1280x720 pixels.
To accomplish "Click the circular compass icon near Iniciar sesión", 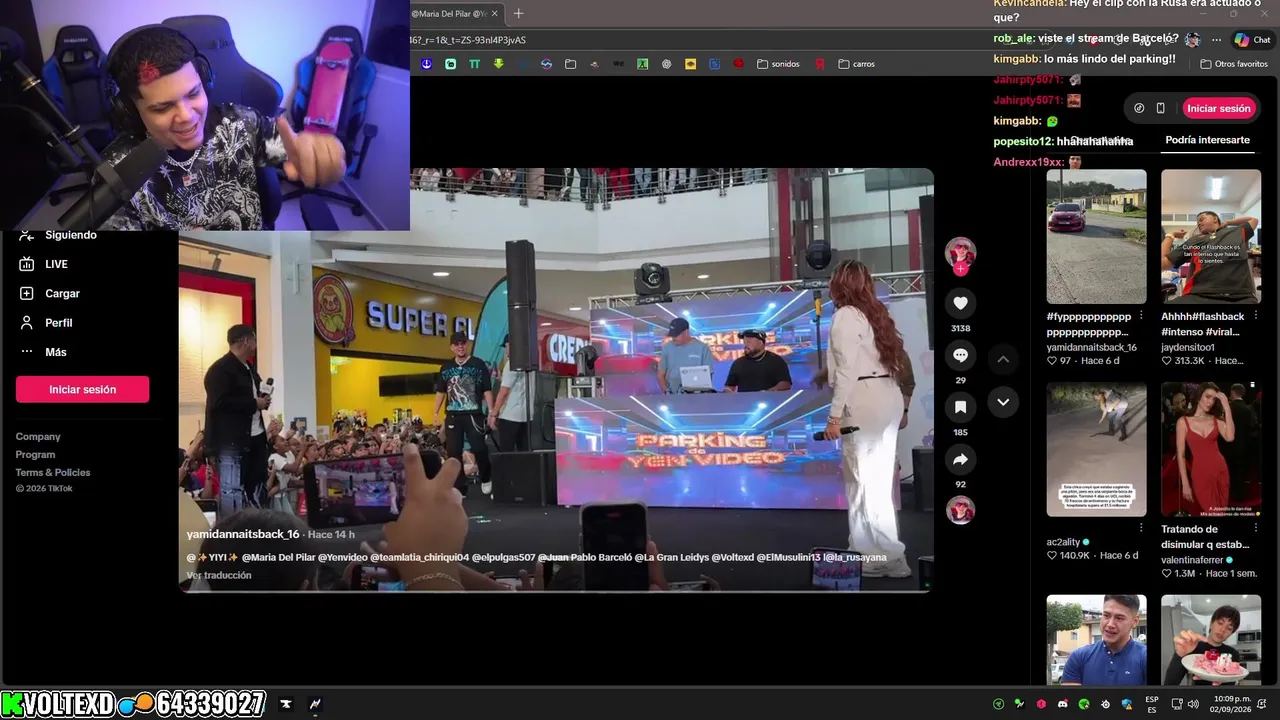I will click(x=1139, y=108).
